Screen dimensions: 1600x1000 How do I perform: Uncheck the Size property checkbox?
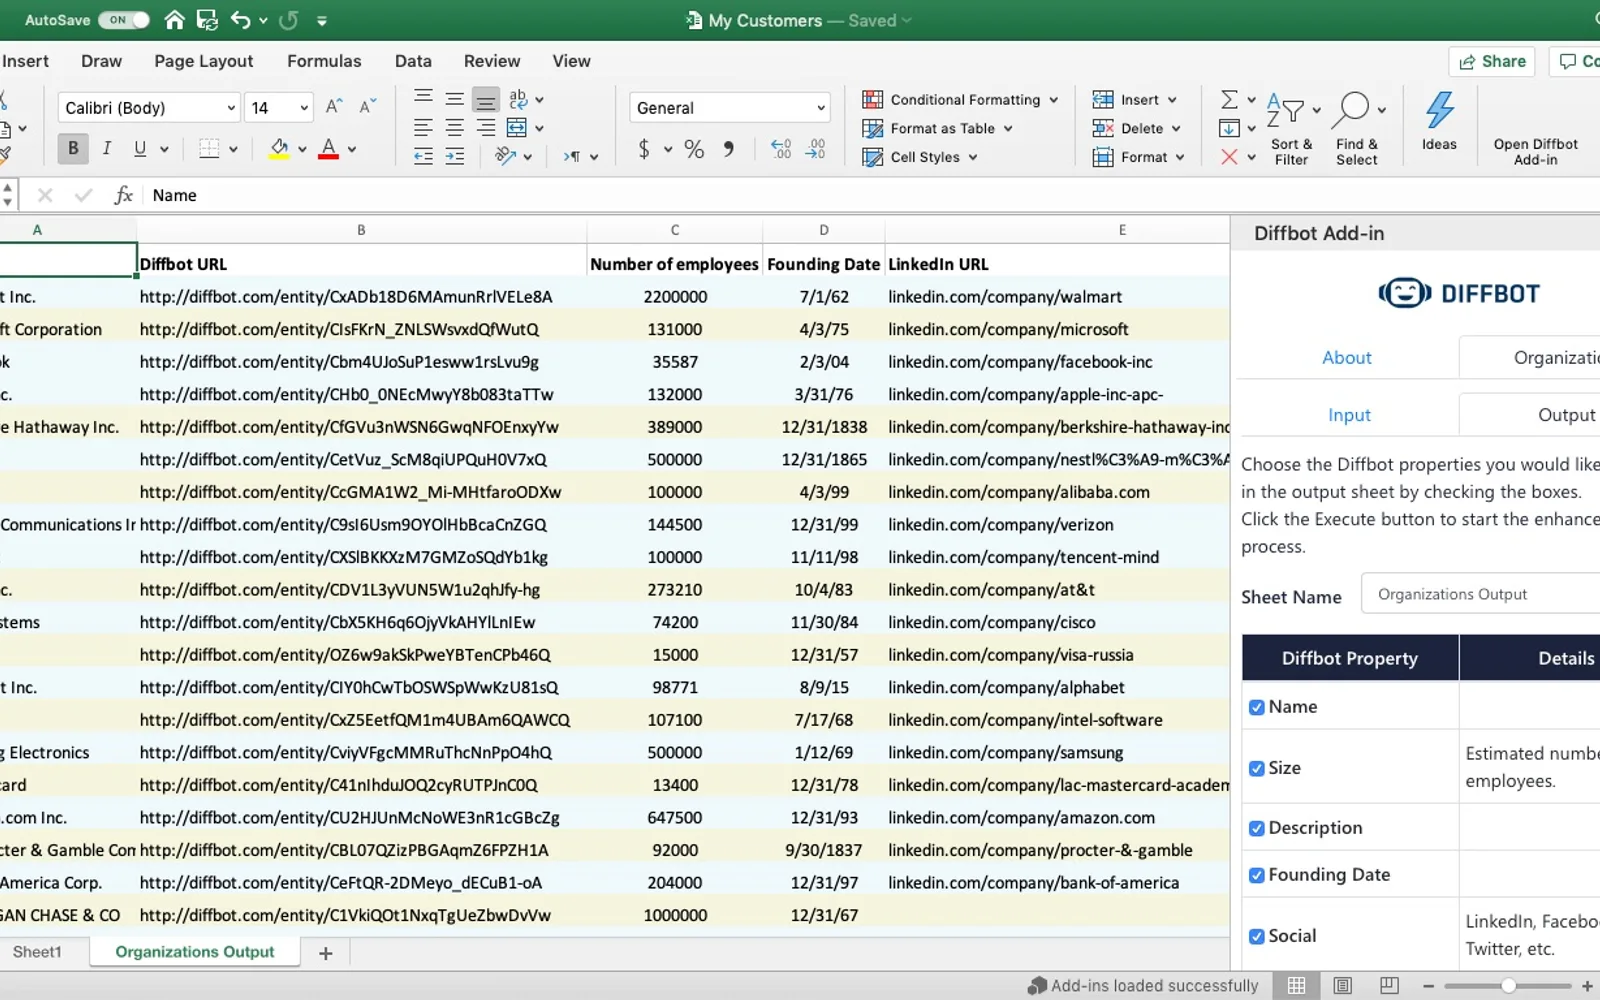click(x=1257, y=768)
